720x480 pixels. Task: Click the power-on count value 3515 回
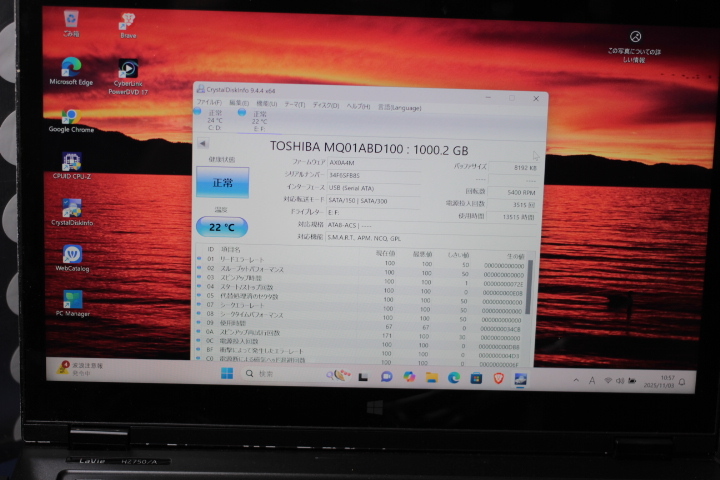(x=512, y=205)
